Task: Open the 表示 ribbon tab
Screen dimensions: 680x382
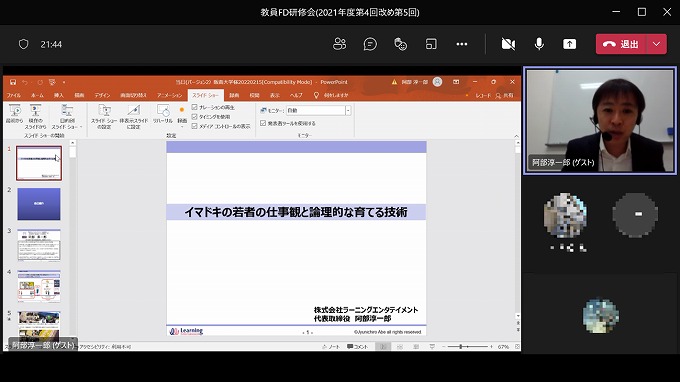Action: click(275, 95)
